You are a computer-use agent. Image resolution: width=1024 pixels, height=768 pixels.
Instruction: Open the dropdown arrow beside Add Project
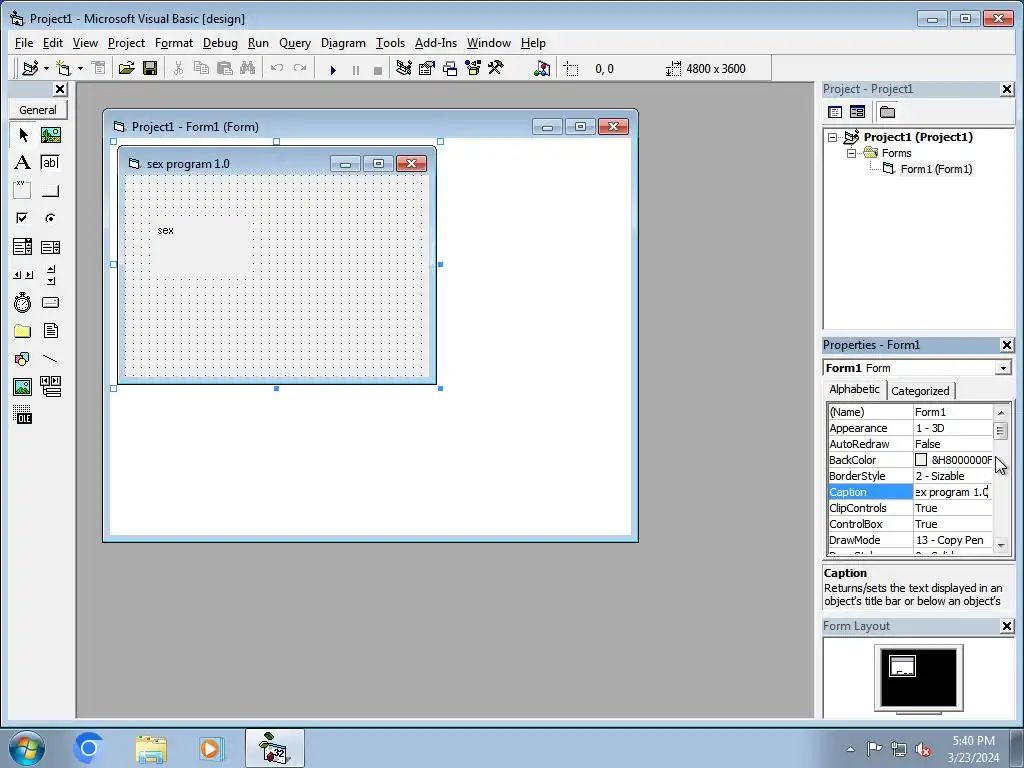click(x=46, y=69)
